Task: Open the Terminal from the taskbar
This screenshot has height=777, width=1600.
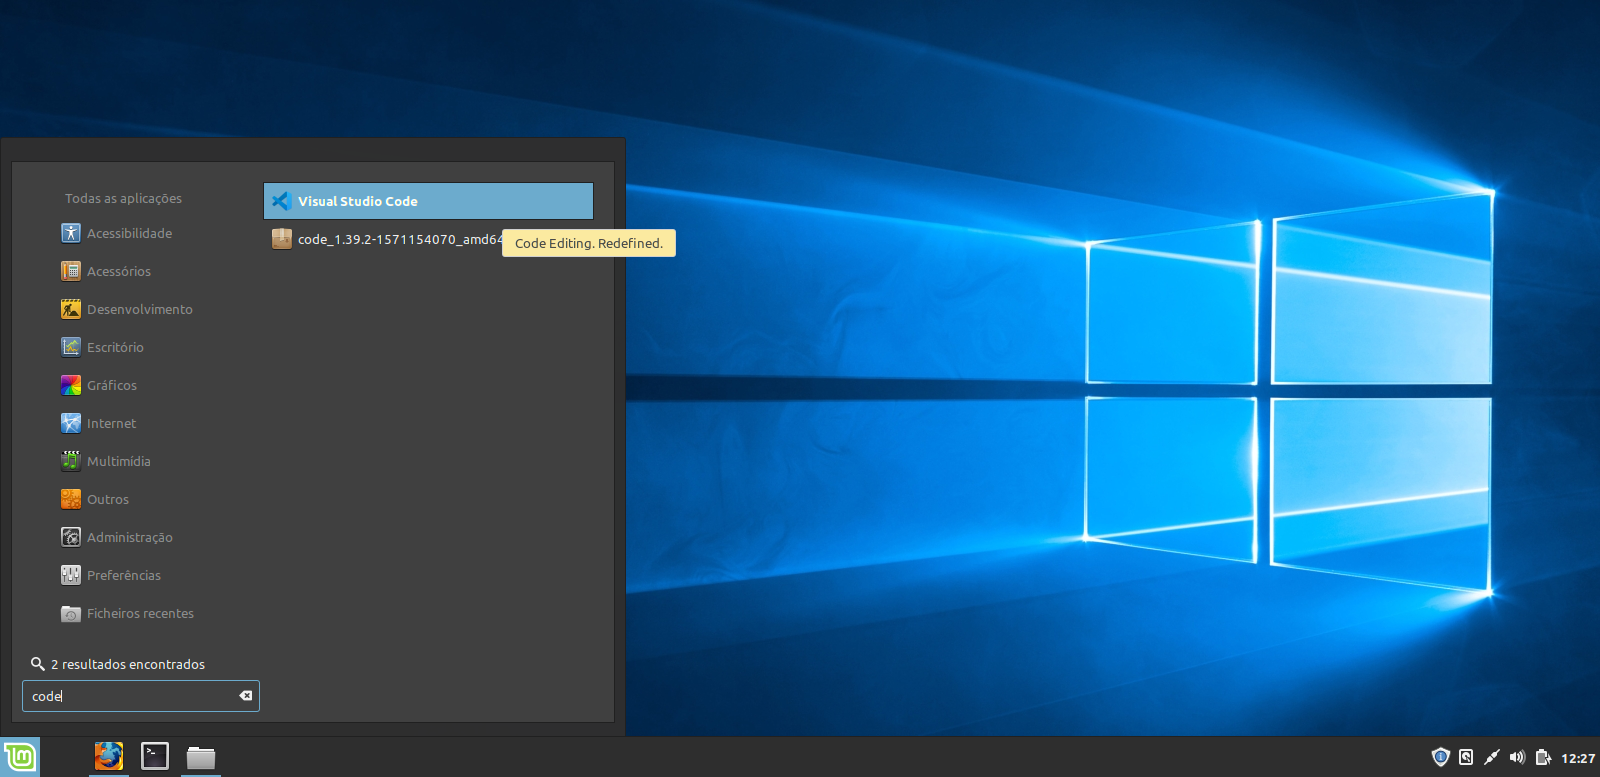Action: 155,756
